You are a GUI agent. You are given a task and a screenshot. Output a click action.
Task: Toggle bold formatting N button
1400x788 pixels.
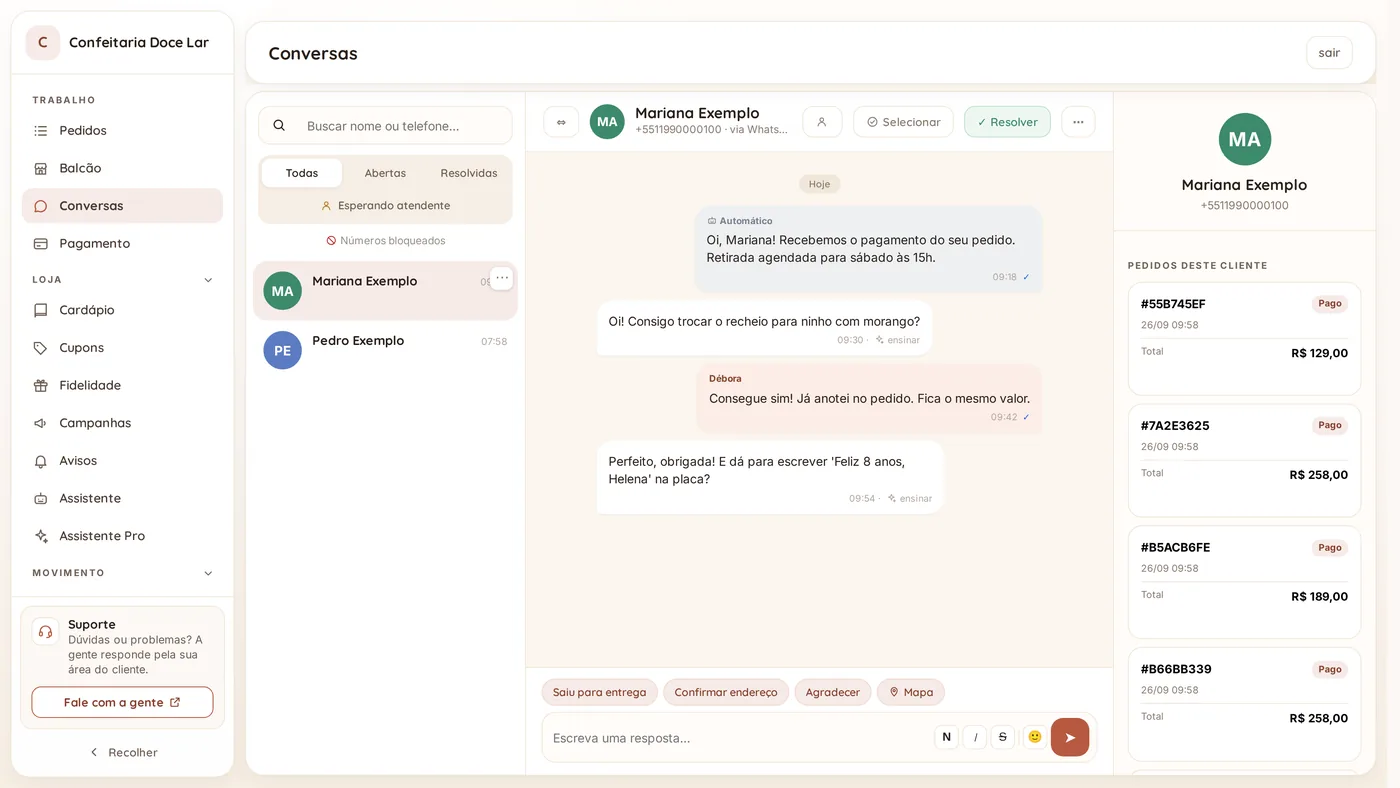946,737
